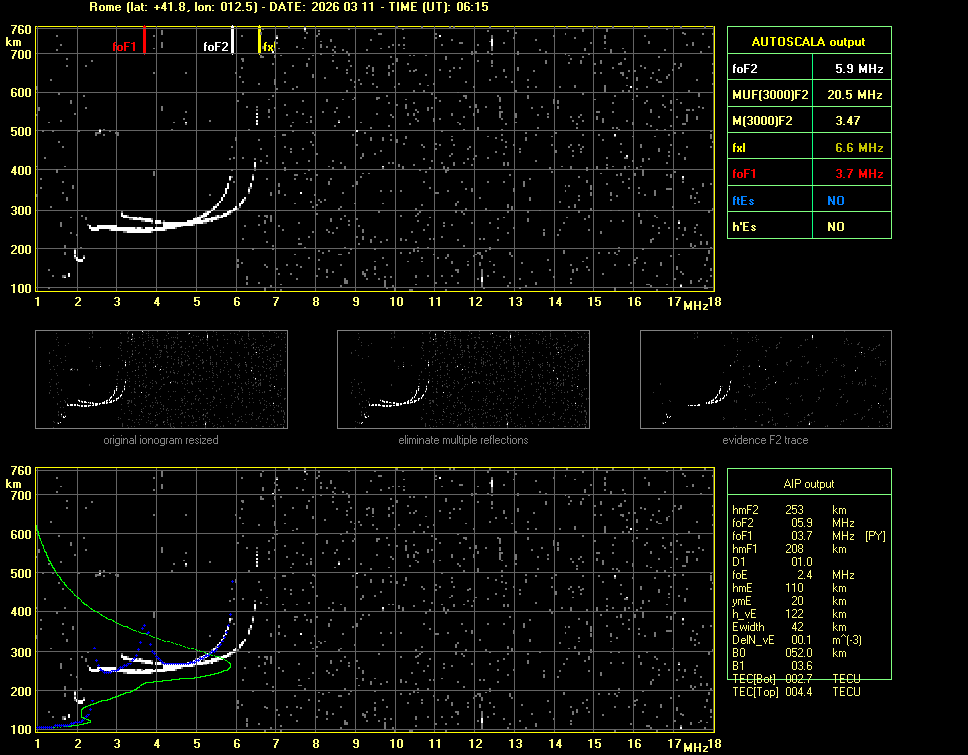Select the 'original ionogram resized' thumbnail
This screenshot has height=755, width=968.
click(x=161, y=380)
